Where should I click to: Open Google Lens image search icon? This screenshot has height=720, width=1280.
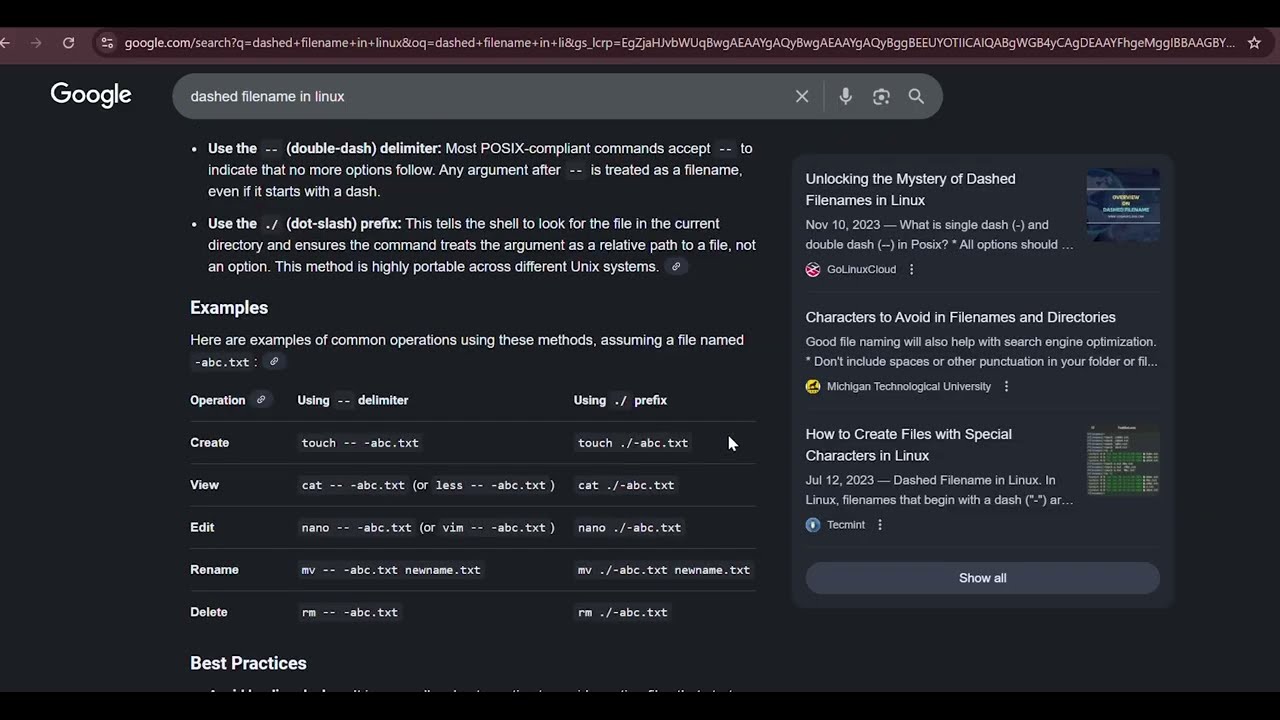pos(881,96)
